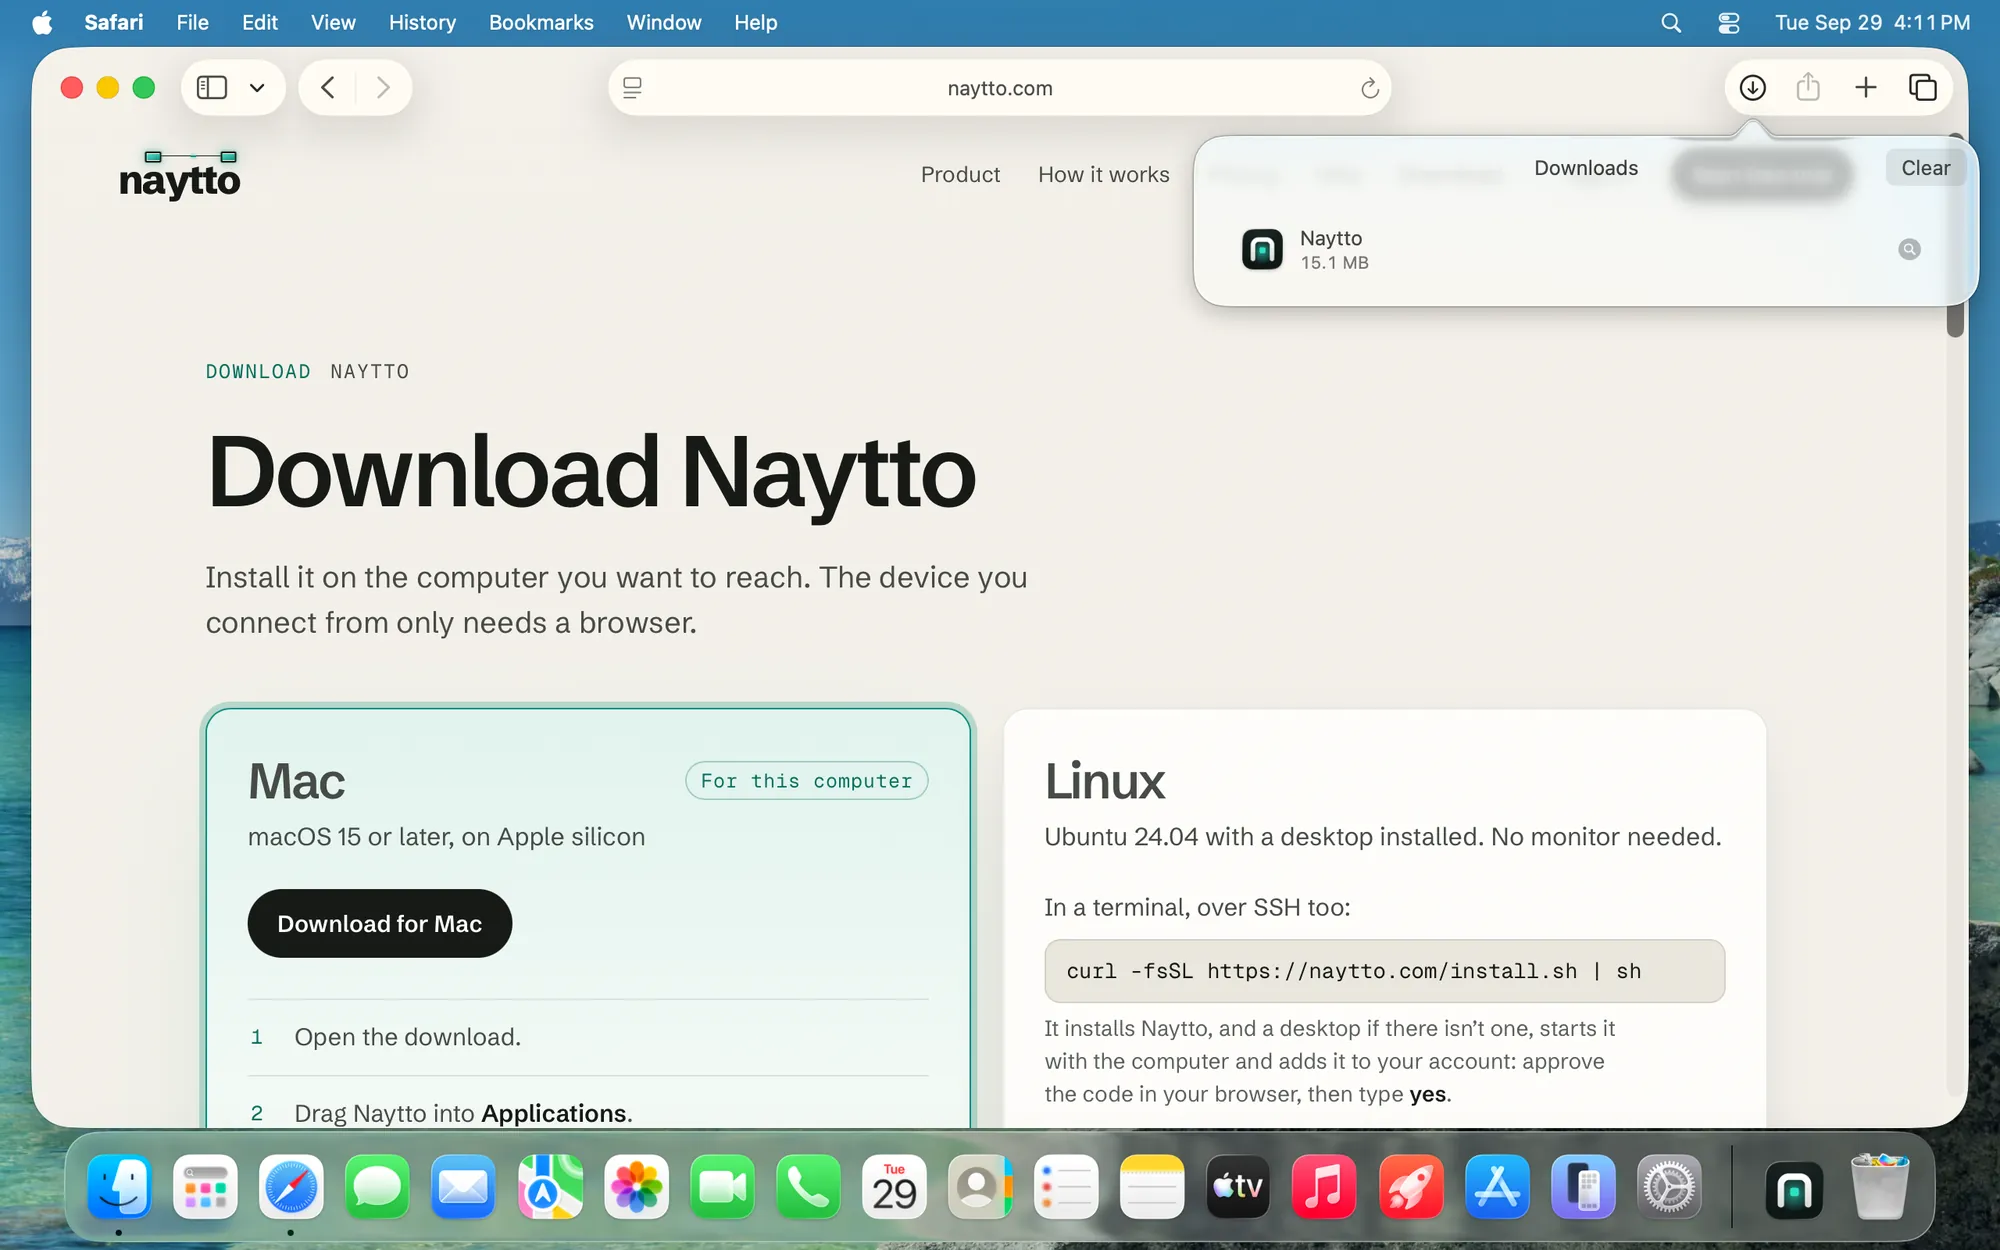
Task: Open Messages from the Dock
Action: [377, 1187]
